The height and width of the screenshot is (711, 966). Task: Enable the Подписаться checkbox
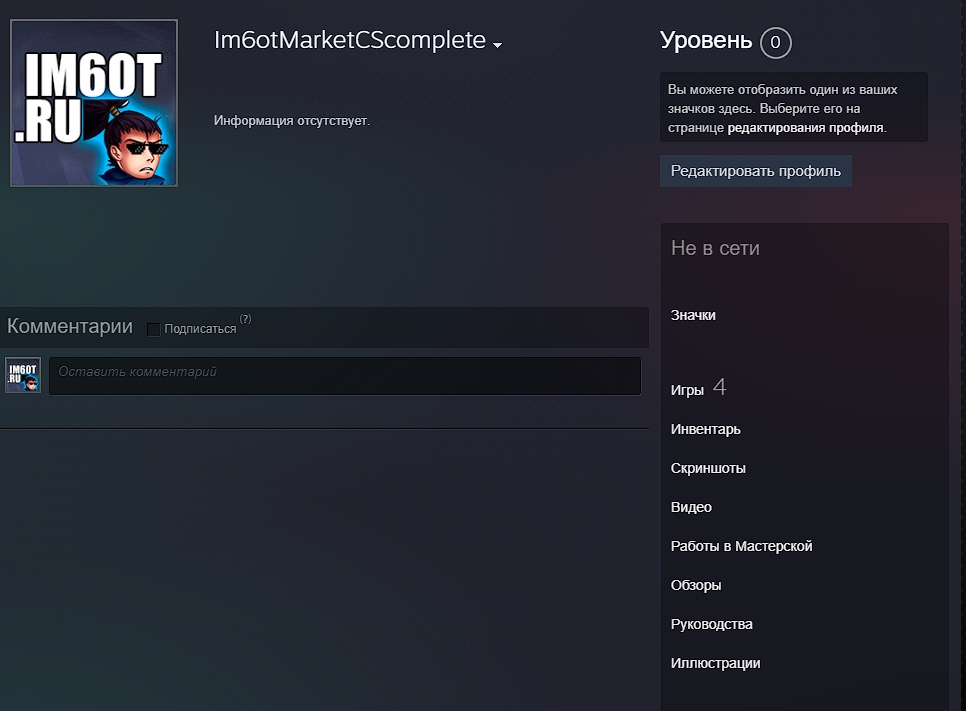pyautogui.click(x=154, y=330)
